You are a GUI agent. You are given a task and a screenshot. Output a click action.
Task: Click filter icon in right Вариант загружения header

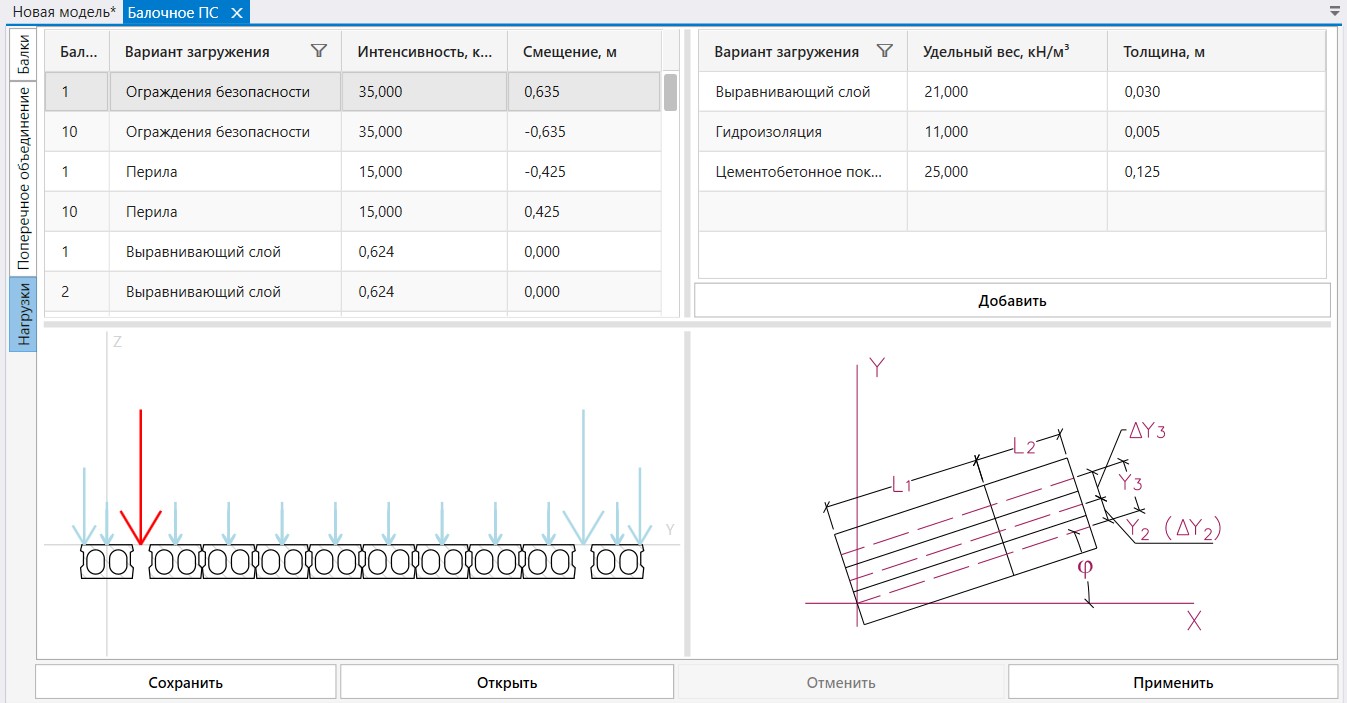[884, 51]
